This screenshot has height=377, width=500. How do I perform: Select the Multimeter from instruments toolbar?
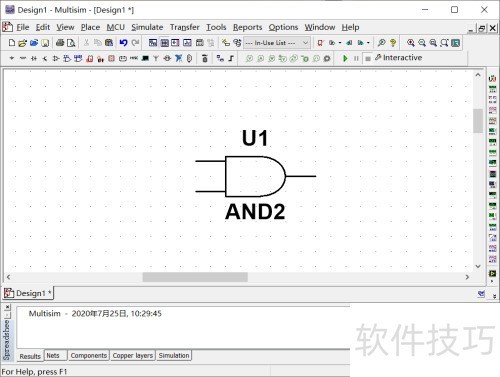tap(492, 79)
